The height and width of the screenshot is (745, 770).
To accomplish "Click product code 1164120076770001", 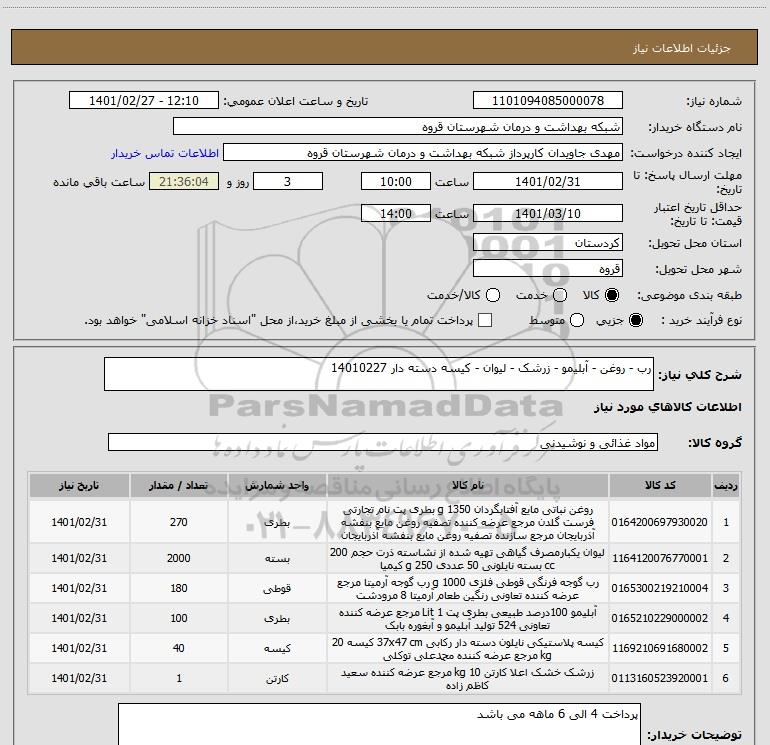I will [660, 558].
